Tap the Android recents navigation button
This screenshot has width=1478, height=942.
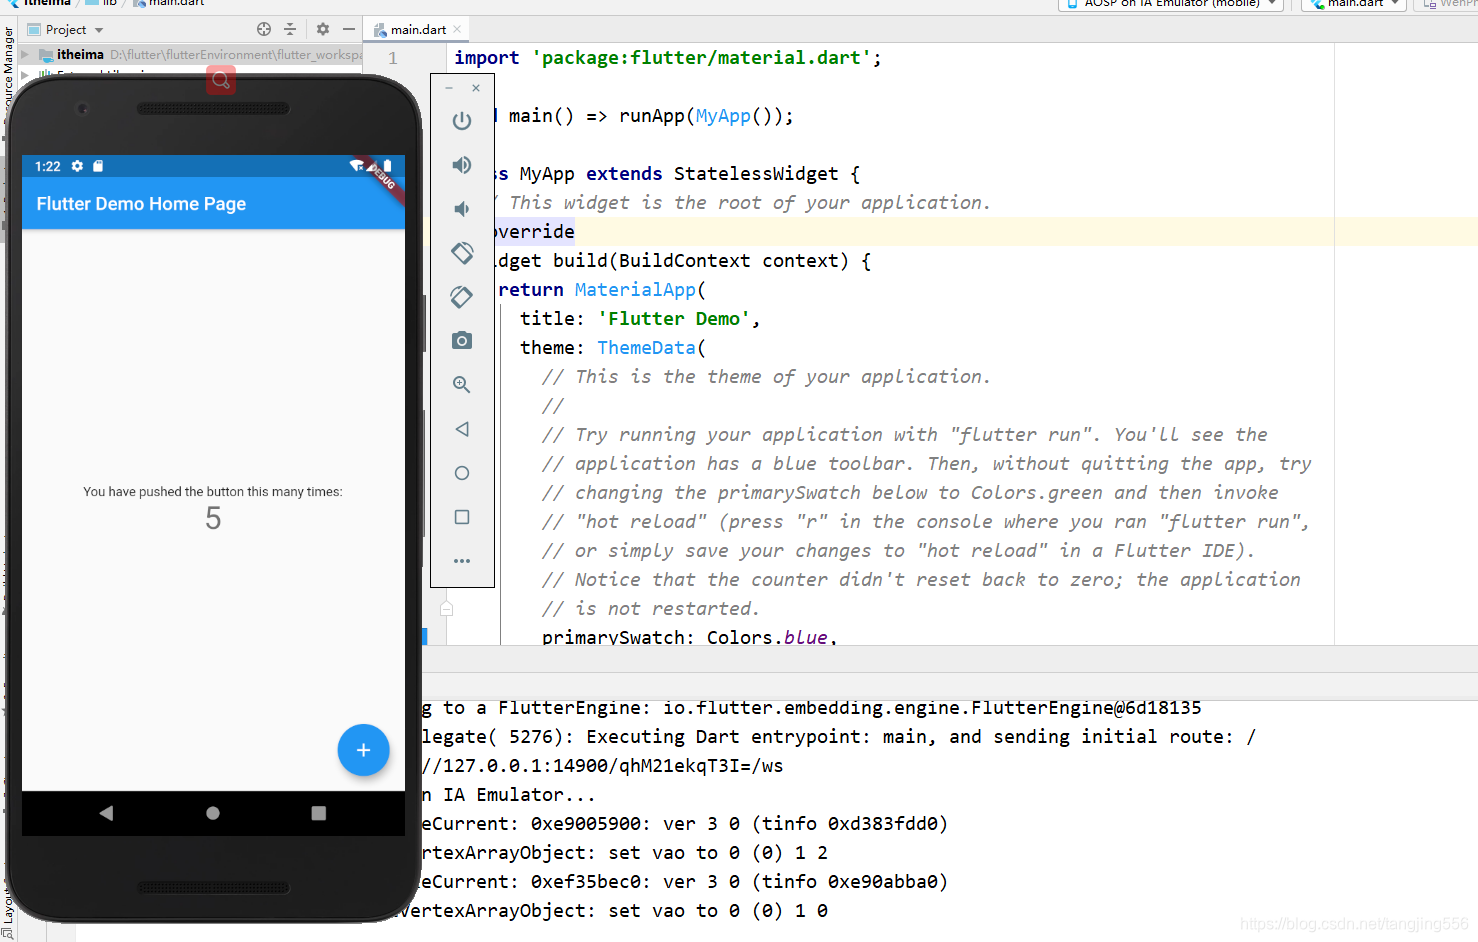pyautogui.click(x=319, y=813)
